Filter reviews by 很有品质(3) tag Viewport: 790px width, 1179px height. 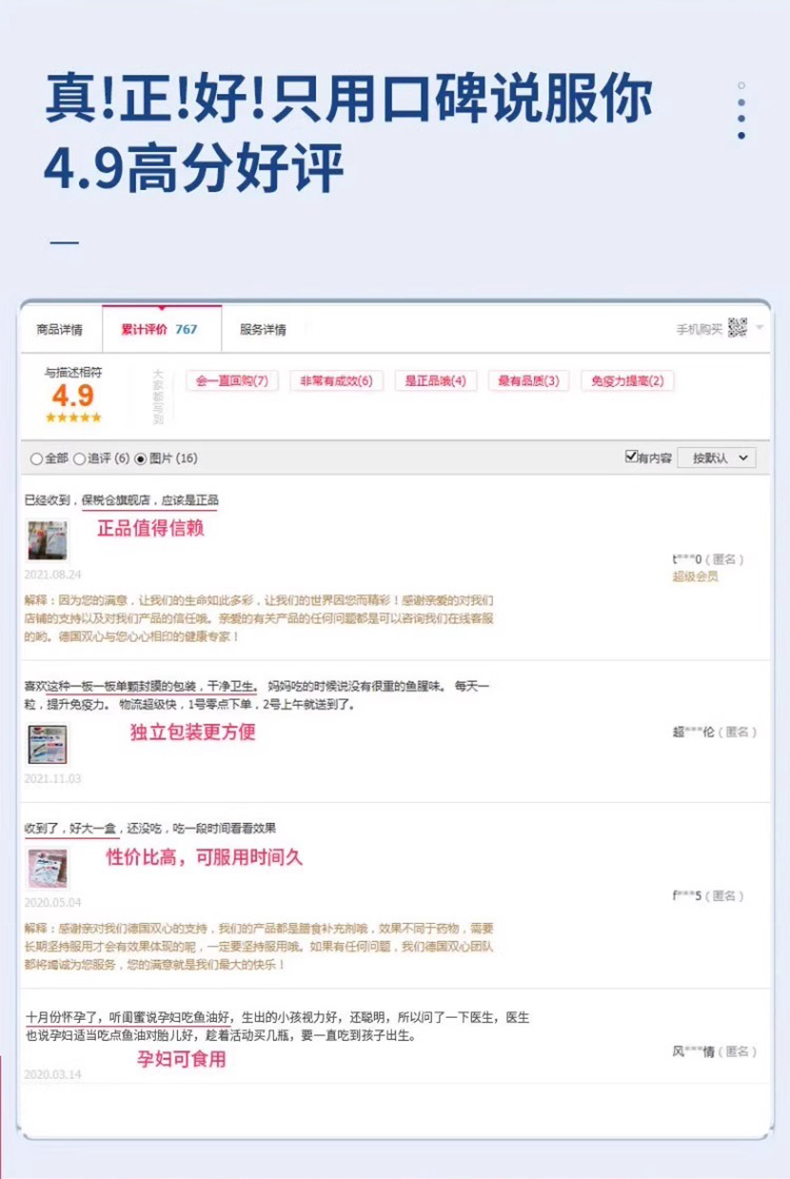coord(528,380)
